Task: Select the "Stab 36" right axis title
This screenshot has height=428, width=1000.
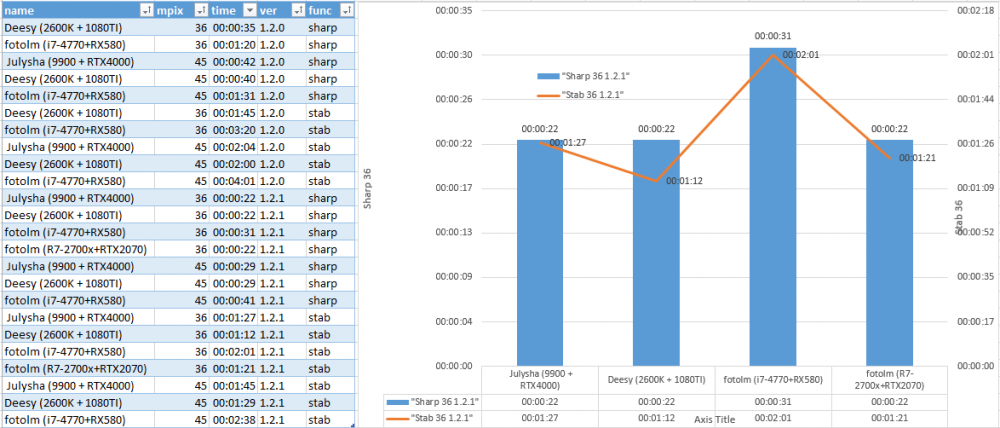Action: 958,217
